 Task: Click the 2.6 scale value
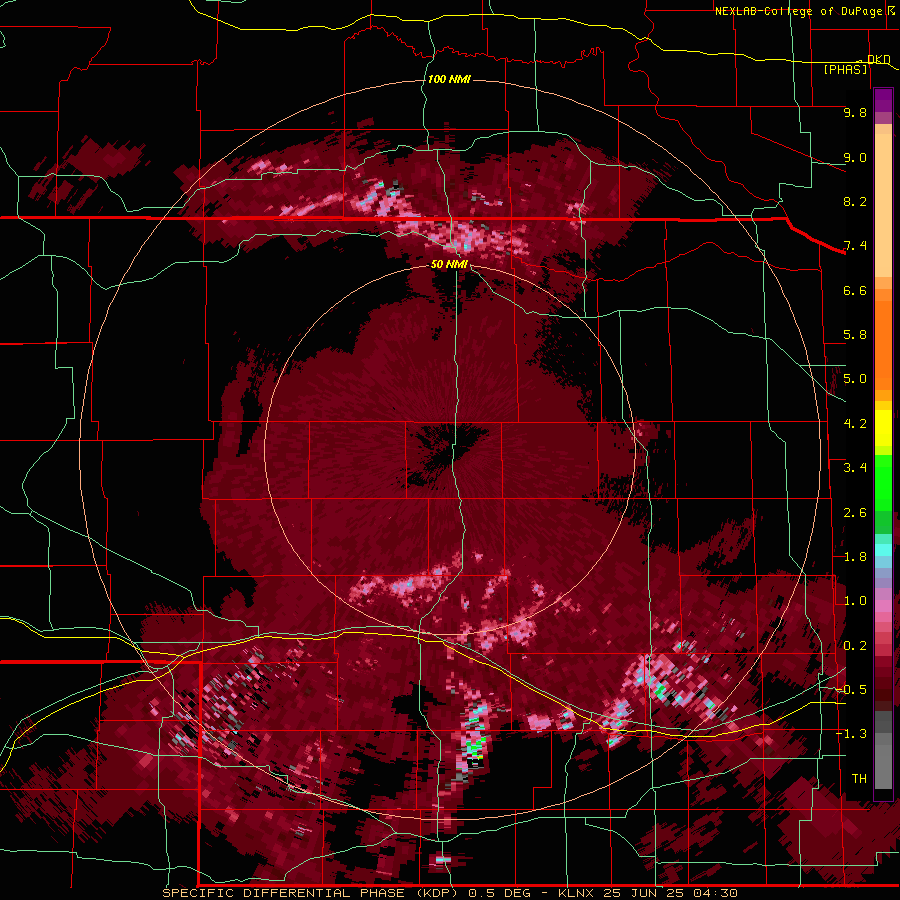click(x=855, y=513)
